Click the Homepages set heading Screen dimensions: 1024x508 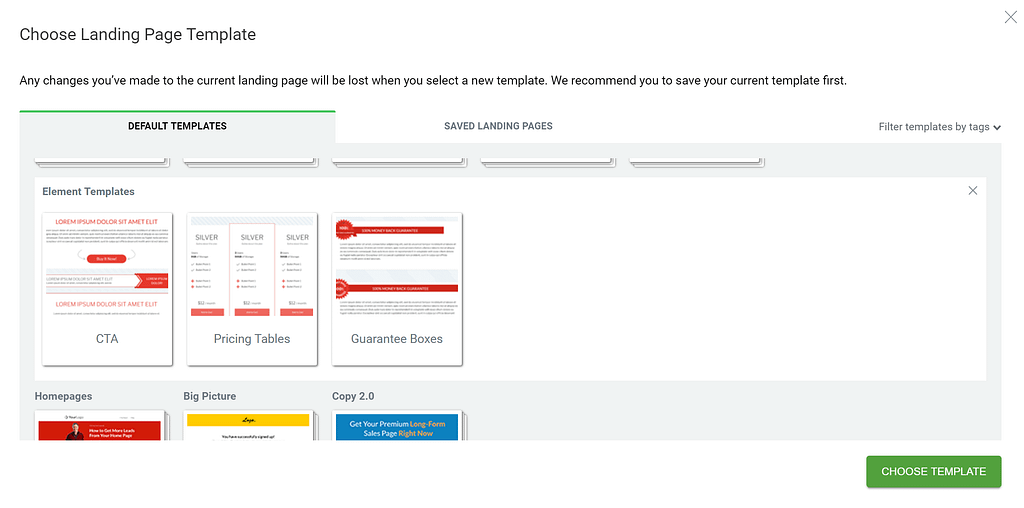(63, 397)
